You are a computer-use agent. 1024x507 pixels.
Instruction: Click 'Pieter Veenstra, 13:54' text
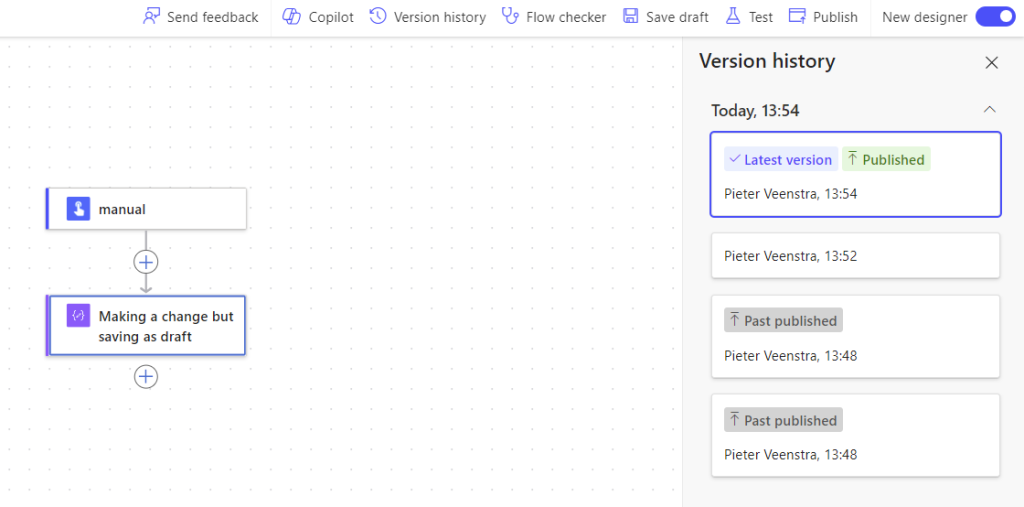click(791, 193)
